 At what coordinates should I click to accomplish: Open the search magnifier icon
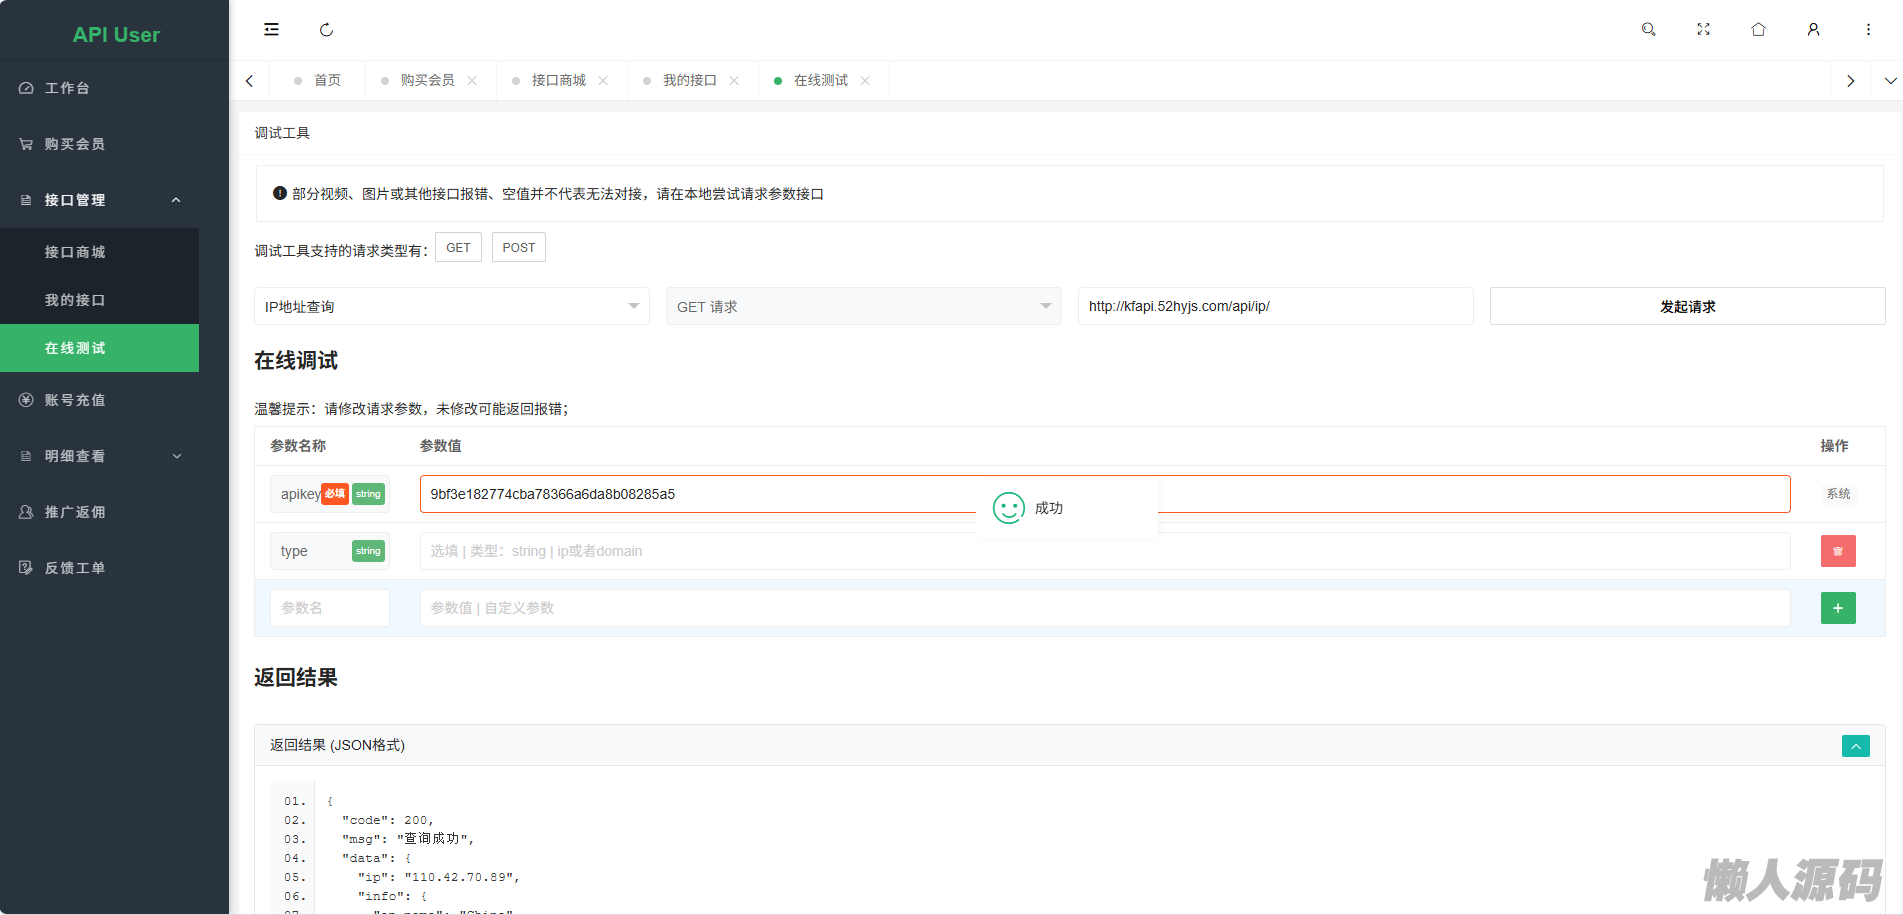pos(1648,30)
